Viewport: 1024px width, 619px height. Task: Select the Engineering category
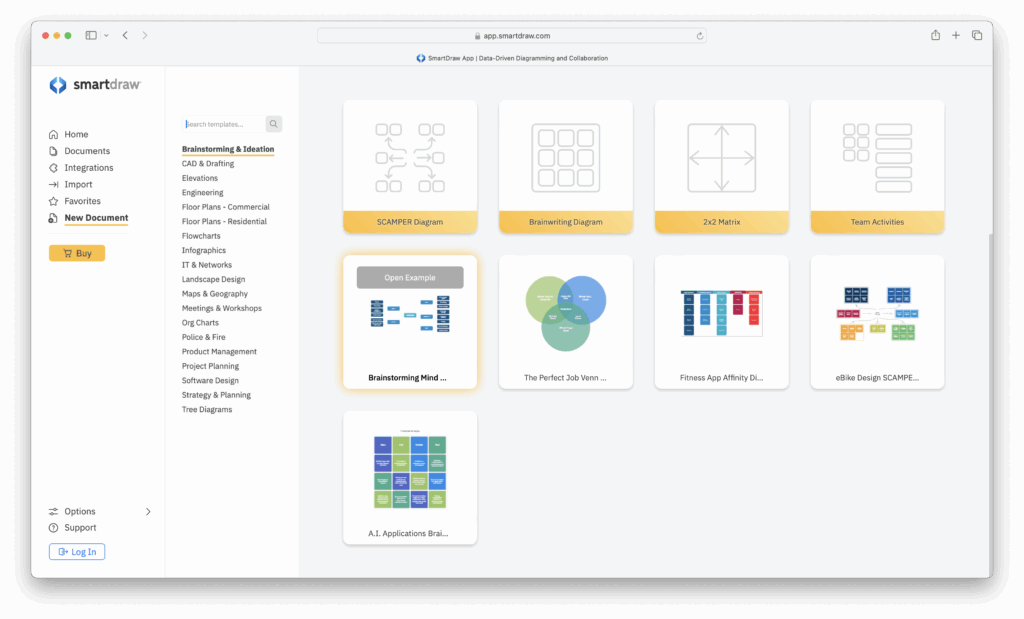(202, 193)
